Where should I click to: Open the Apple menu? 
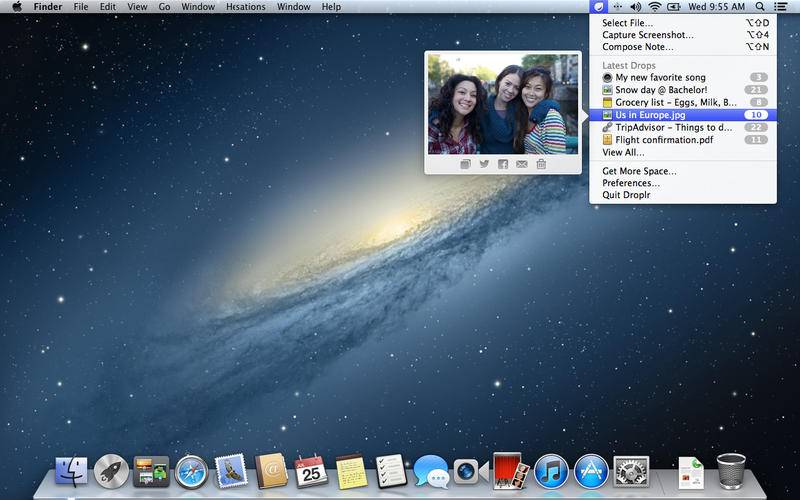[17, 7]
